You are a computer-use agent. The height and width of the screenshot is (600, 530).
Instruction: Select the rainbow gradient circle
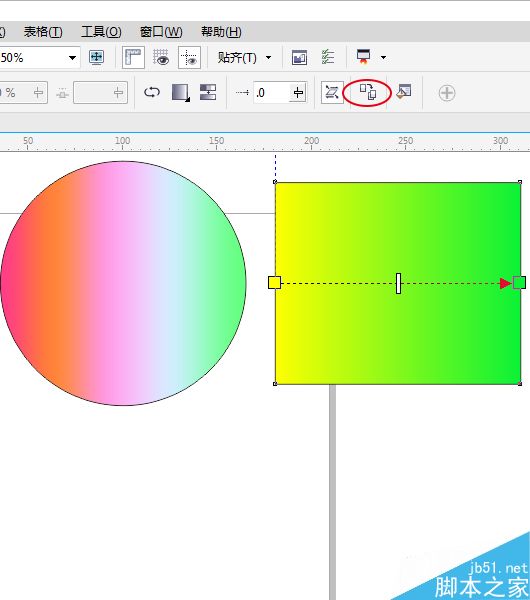coord(123,283)
